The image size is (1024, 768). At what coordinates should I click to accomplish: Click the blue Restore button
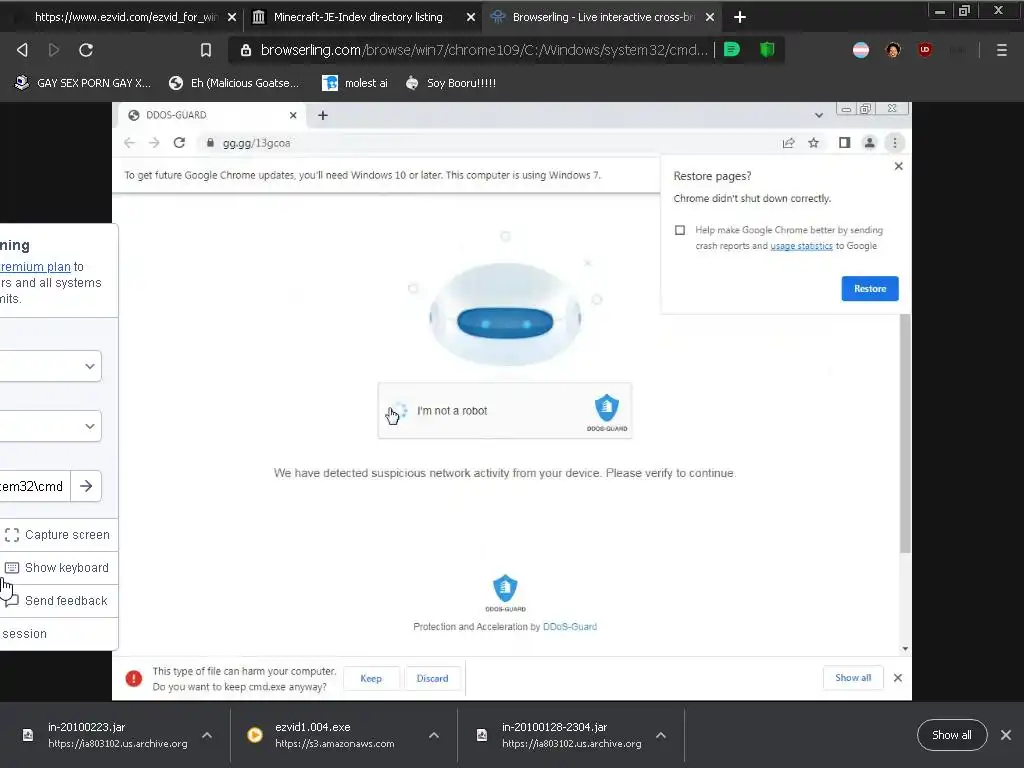[x=870, y=289]
